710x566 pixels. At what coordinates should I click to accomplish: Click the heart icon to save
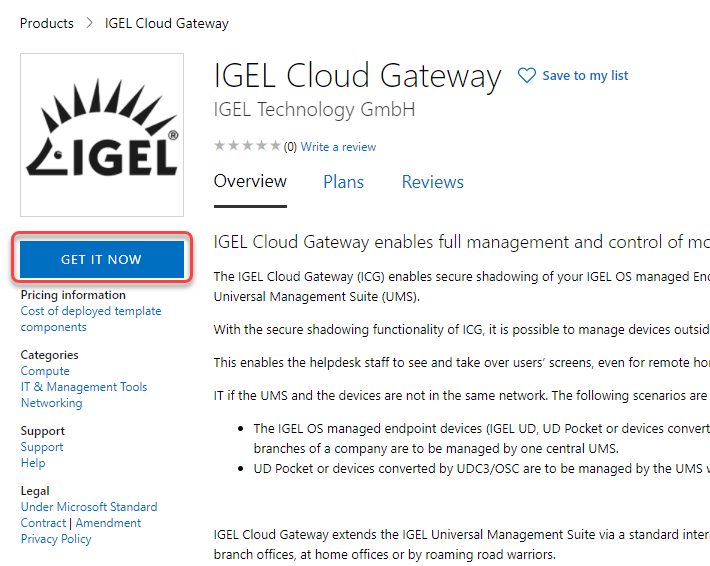(527, 76)
